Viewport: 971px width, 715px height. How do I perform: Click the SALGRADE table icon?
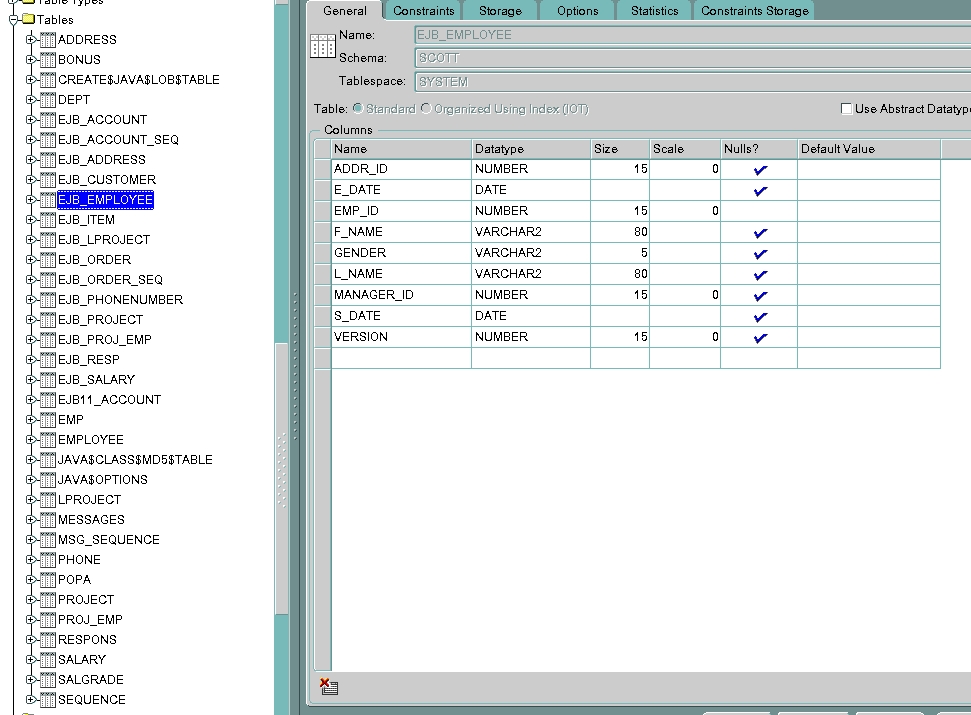[48, 680]
